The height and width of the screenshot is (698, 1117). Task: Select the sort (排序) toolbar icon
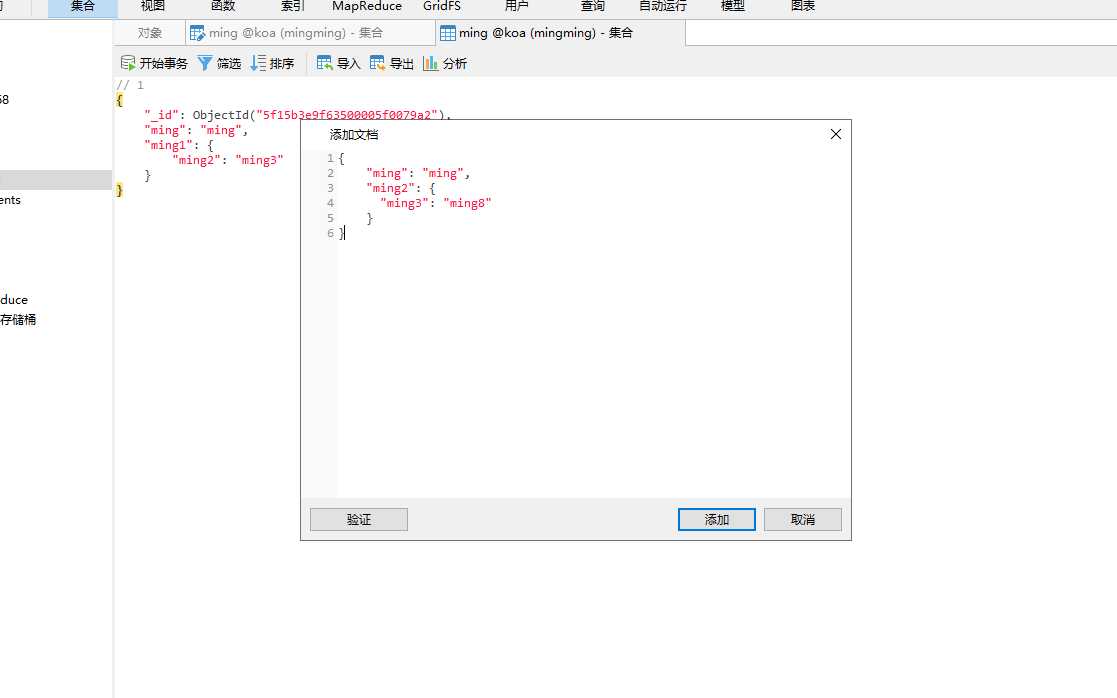pyautogui.click(x=258, y=63)
